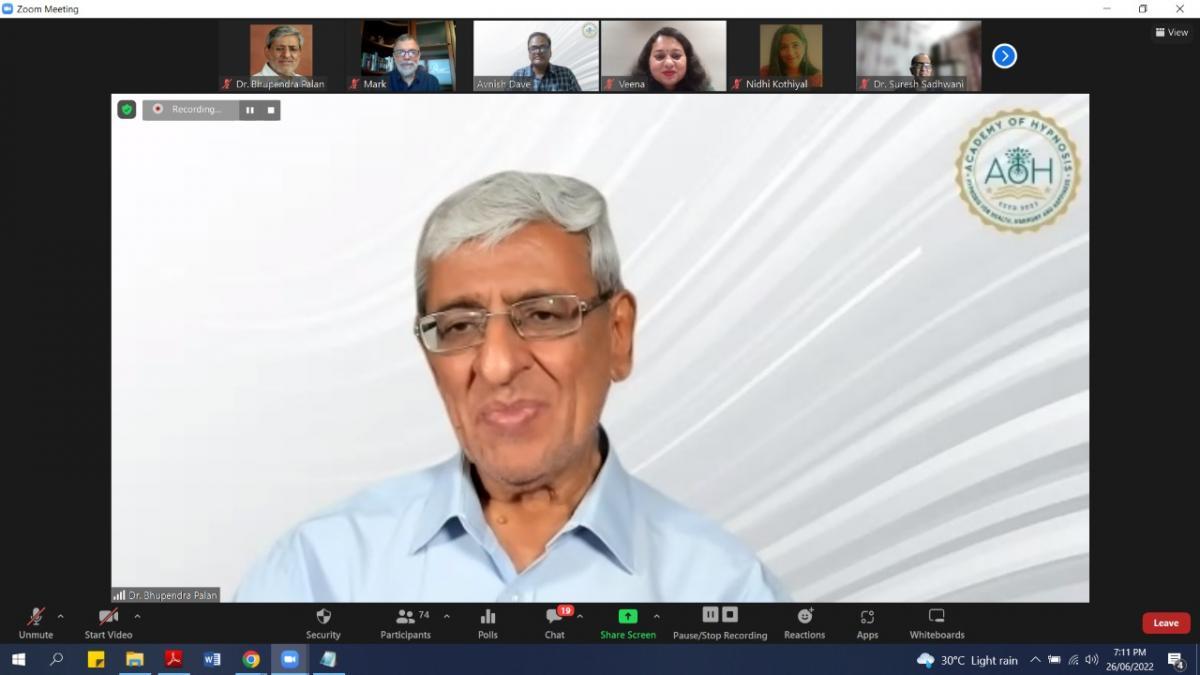Select Nidhi Kothiyal's video thumbnail
The image size is (1200, 675).
791,57
